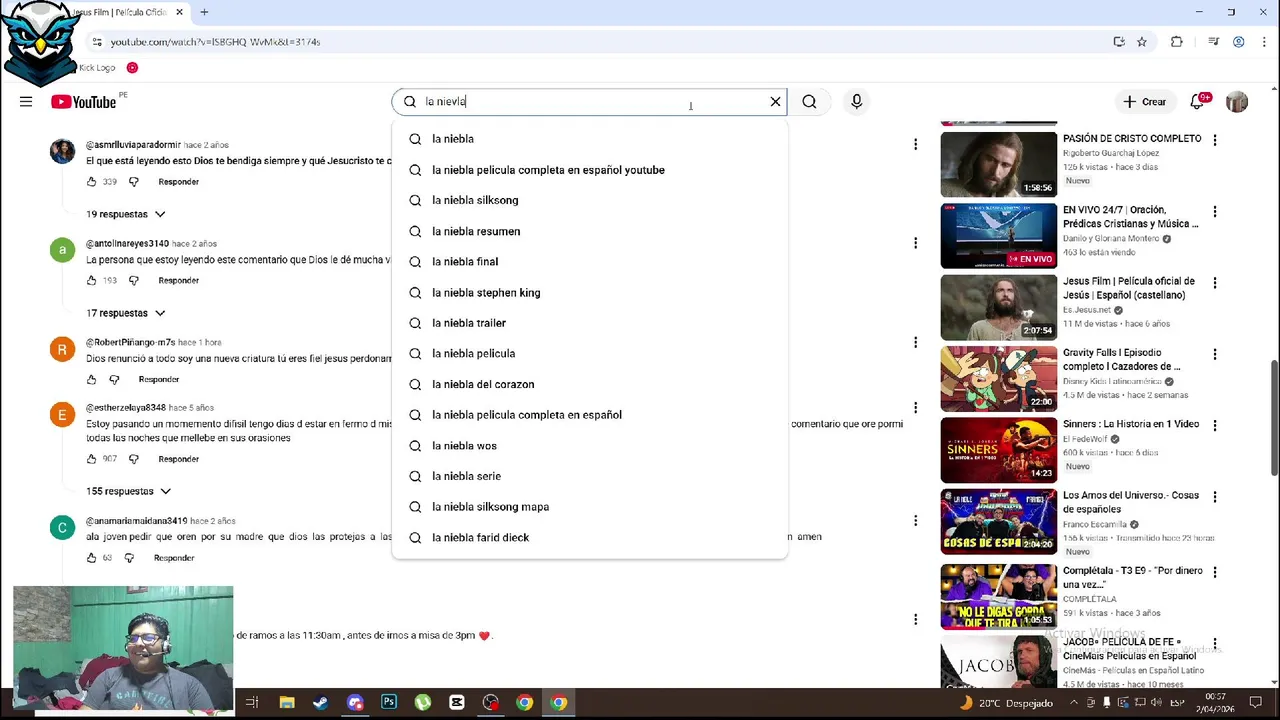
Task: Go to the YouTube home logo
Action: pos(84,102)
